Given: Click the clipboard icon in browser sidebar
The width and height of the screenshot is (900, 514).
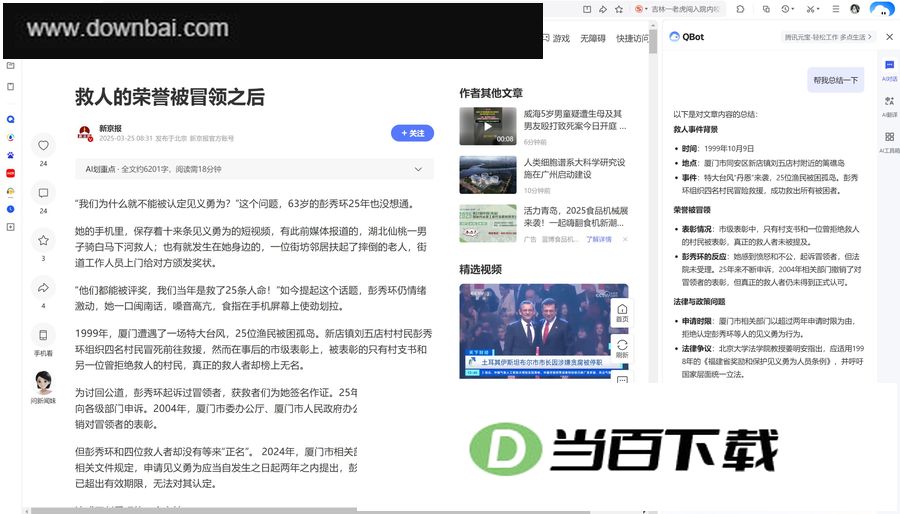Looking at the screenshot, I should tap(10, 87).
